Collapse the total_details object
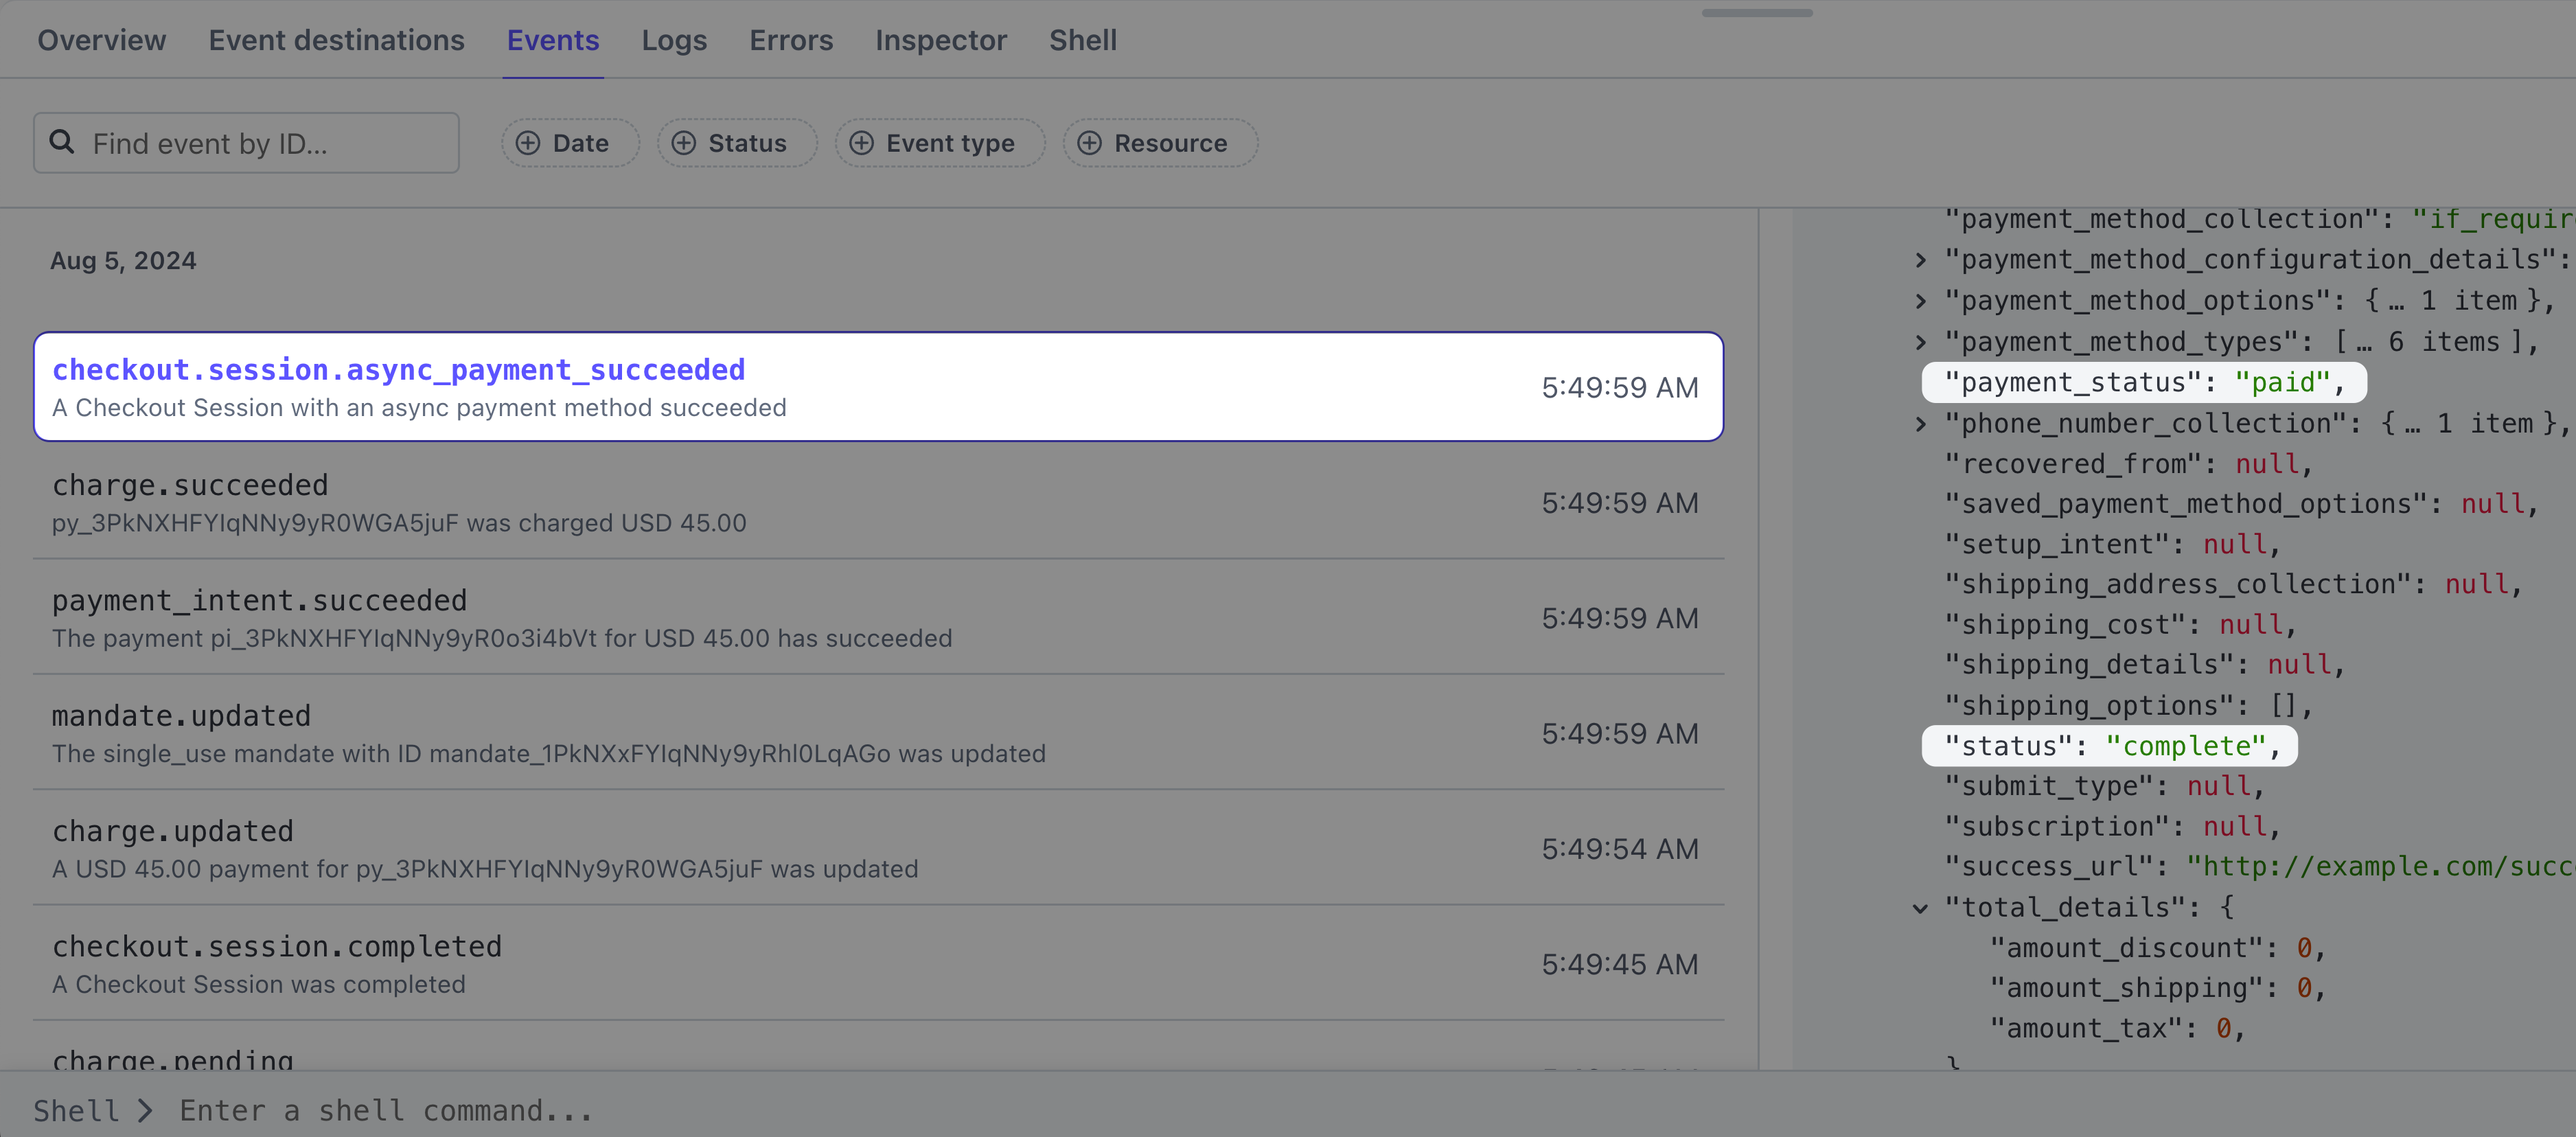 tap(1920, 908)
